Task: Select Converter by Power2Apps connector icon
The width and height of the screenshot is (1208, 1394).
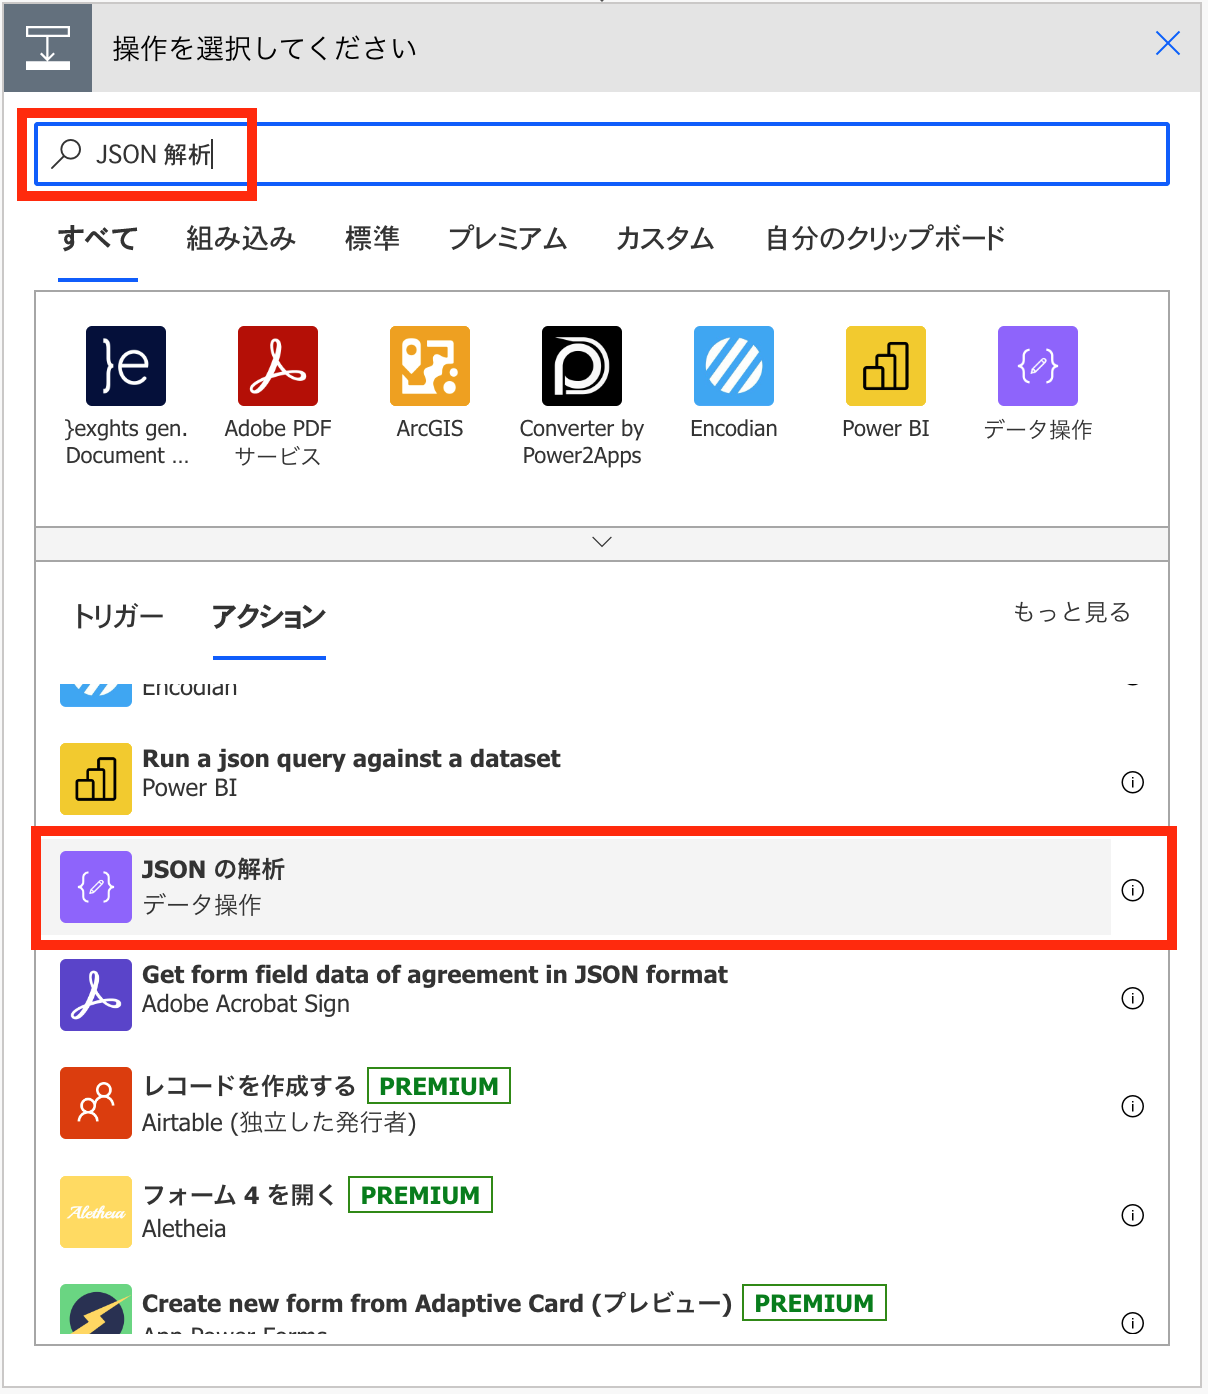Action: click(x=582, y=366)
